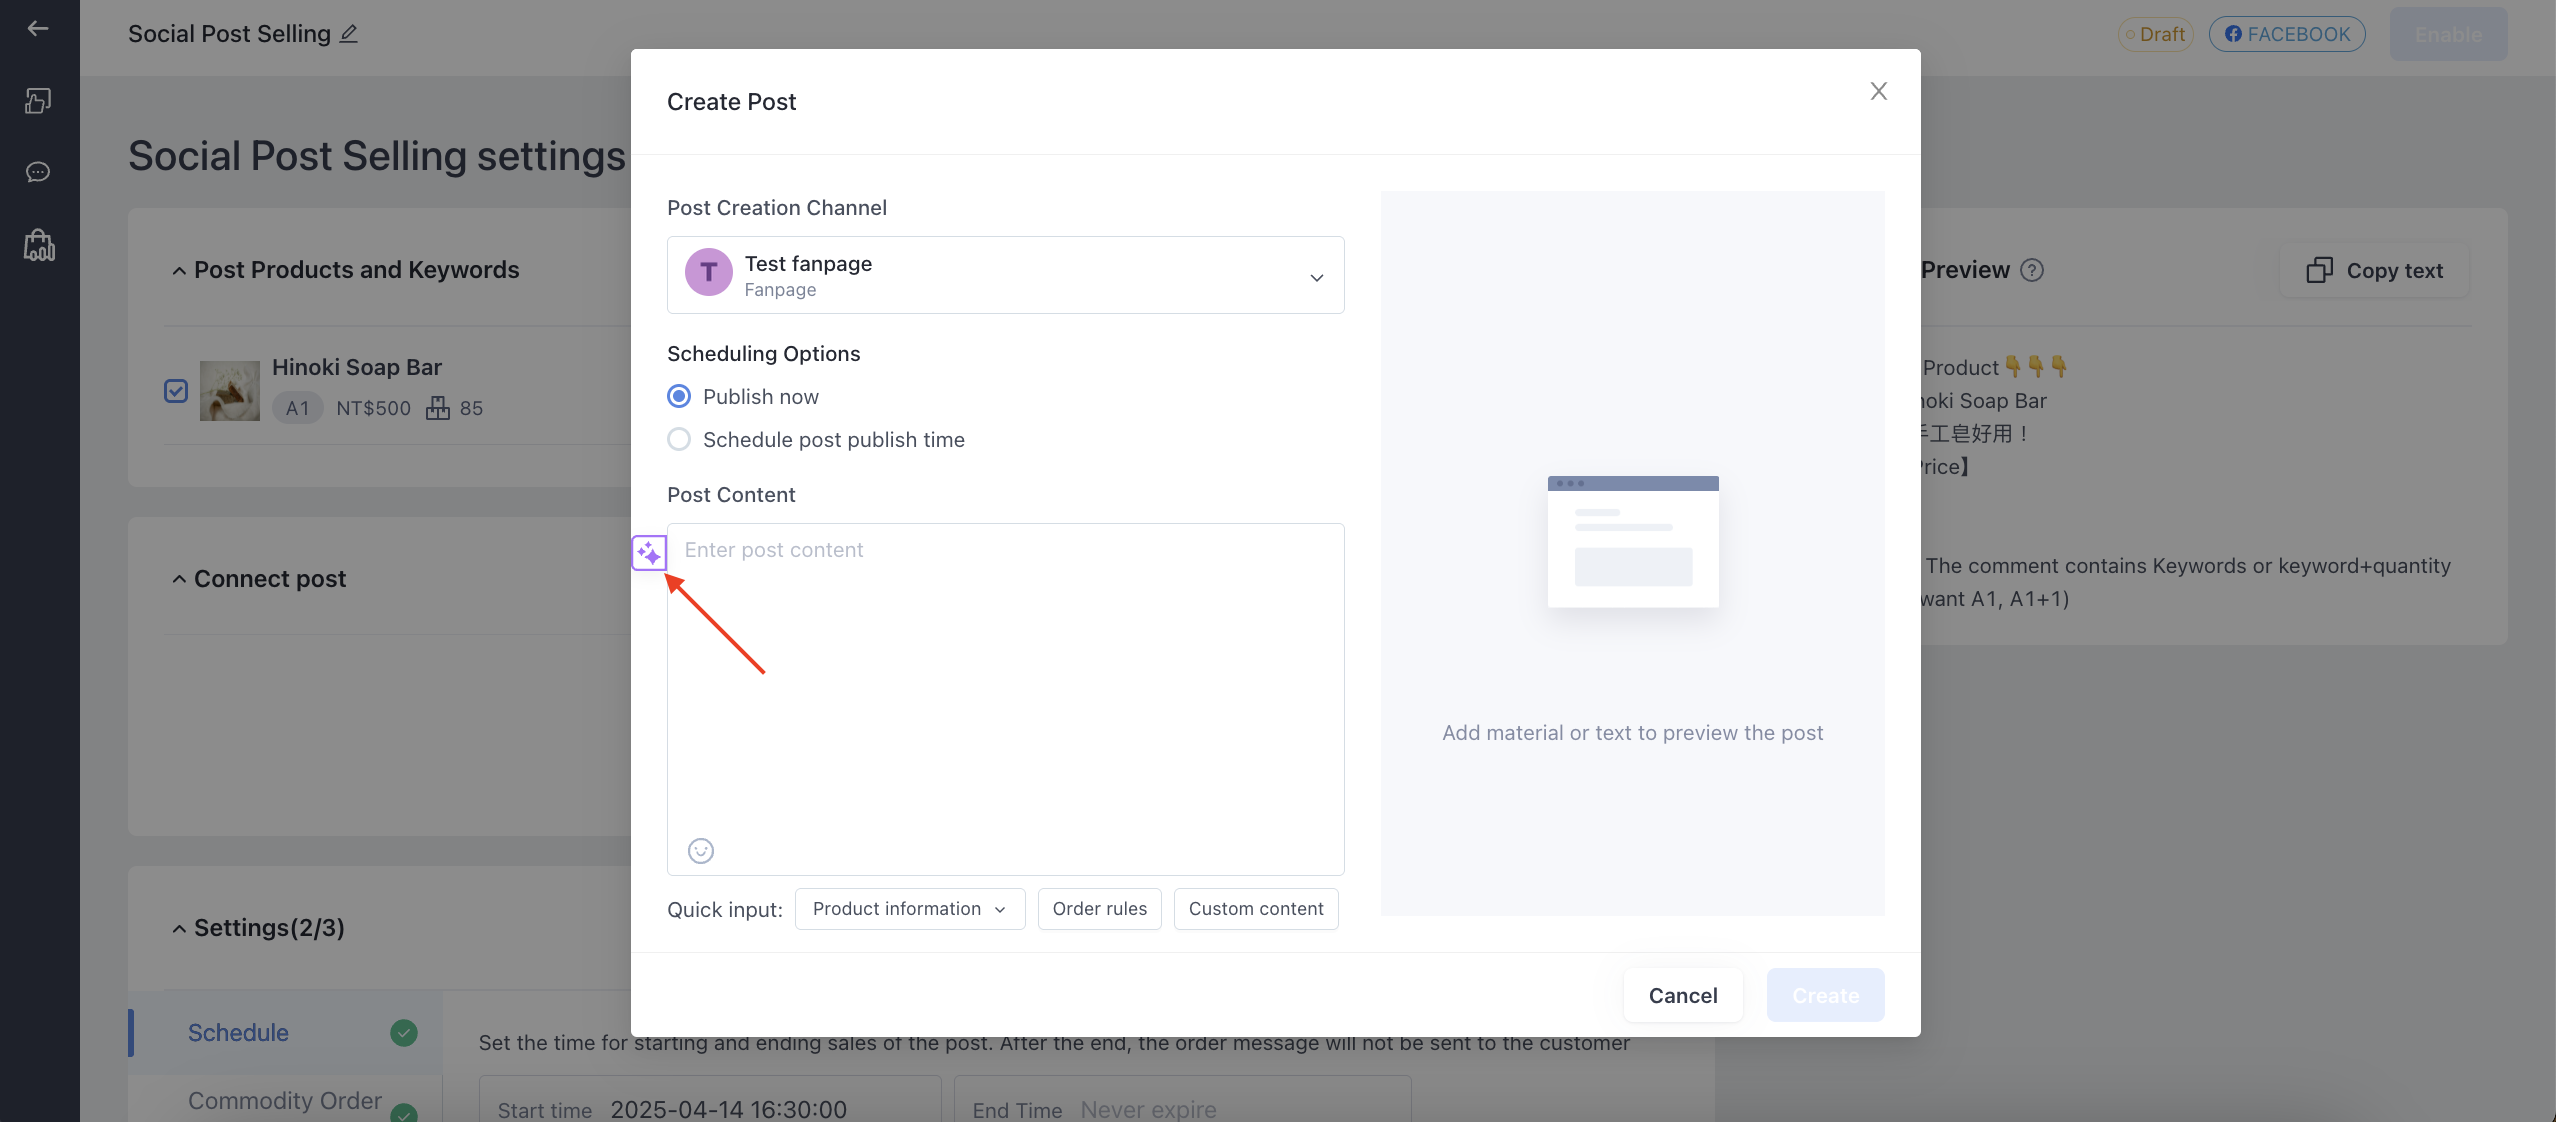The height and width of the screenshot is (1122, 2556).
Task: Click the Cancel button
Action: [1683, 995]
